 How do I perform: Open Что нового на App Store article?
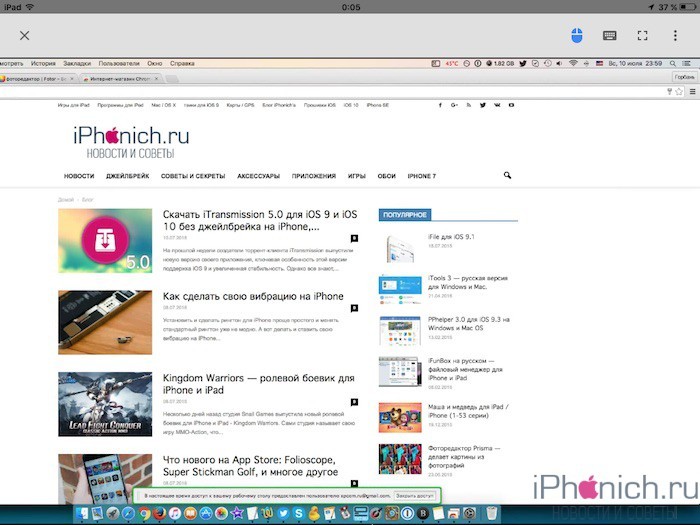250,466
